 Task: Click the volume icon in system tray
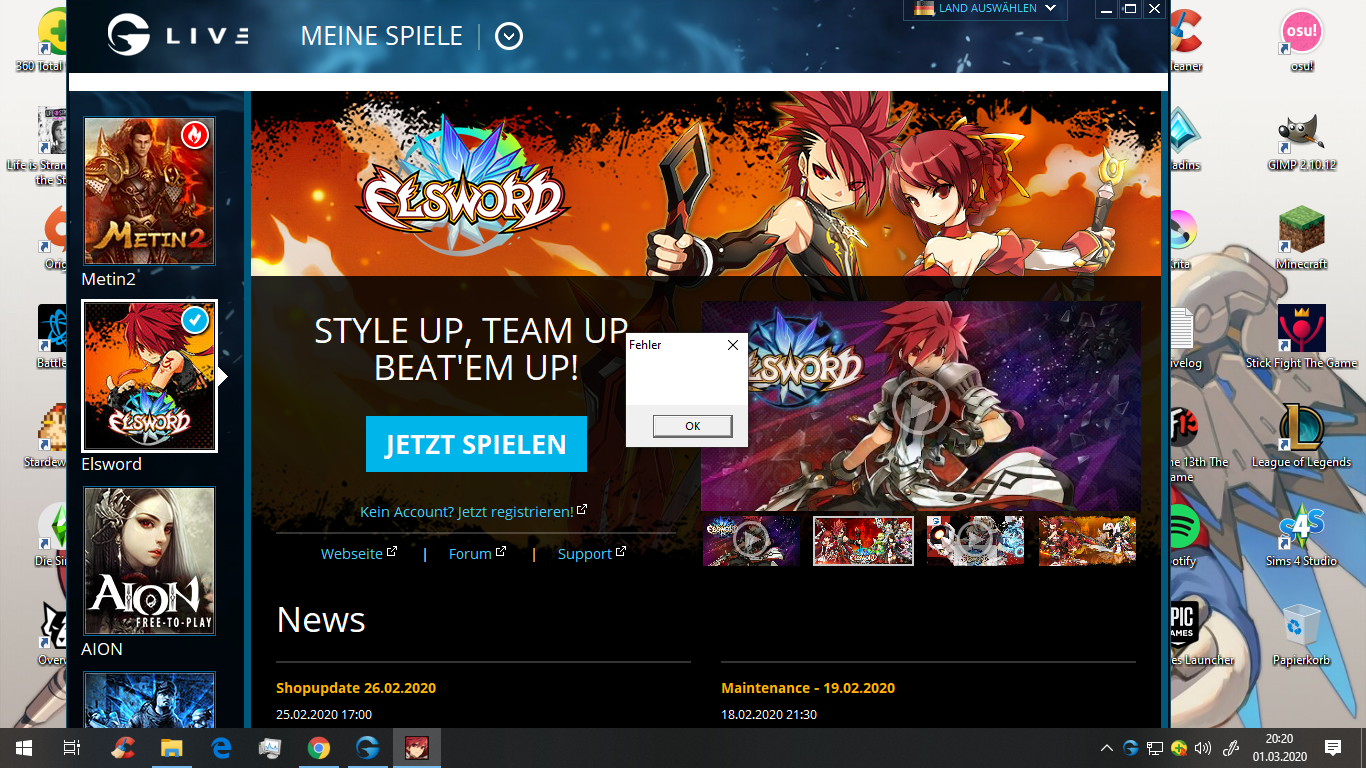[1203, 748]
